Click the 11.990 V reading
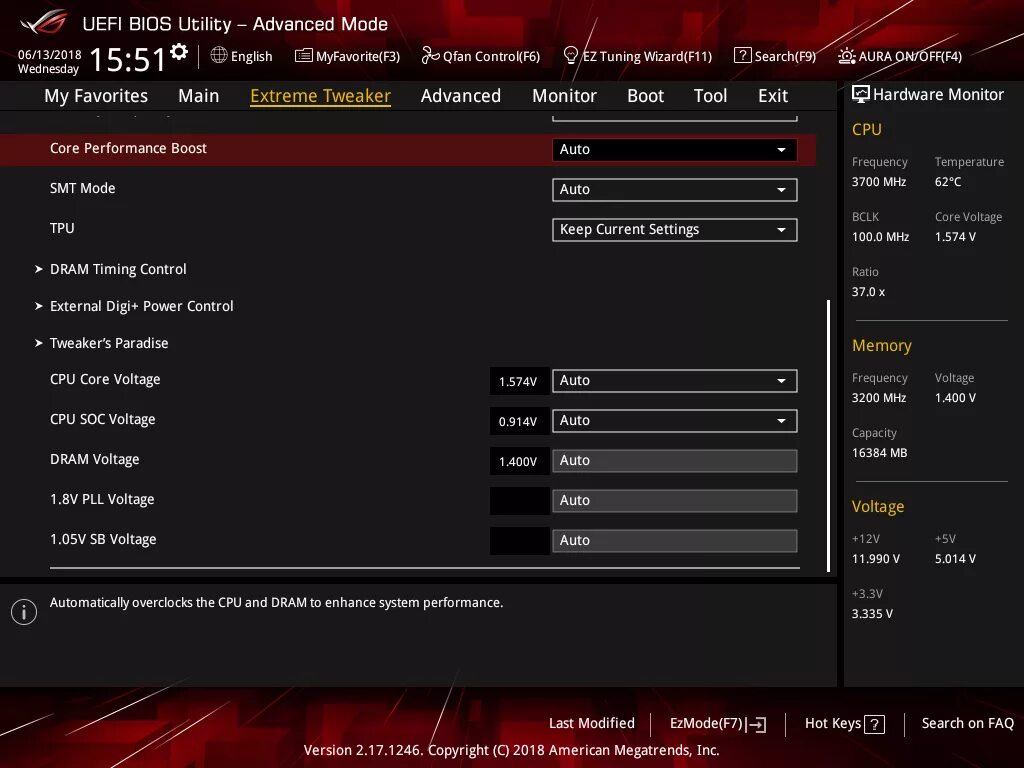Screen dimensions: 1024x768 [x=876, y=558]
